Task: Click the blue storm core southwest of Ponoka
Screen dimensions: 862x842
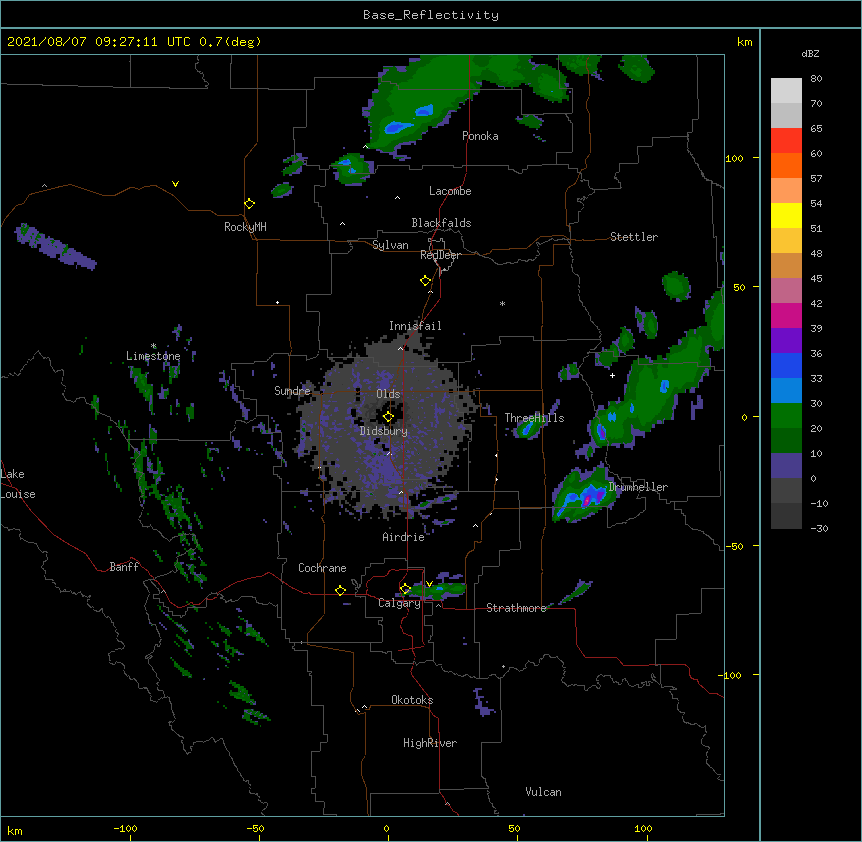Action: point(397,128)
